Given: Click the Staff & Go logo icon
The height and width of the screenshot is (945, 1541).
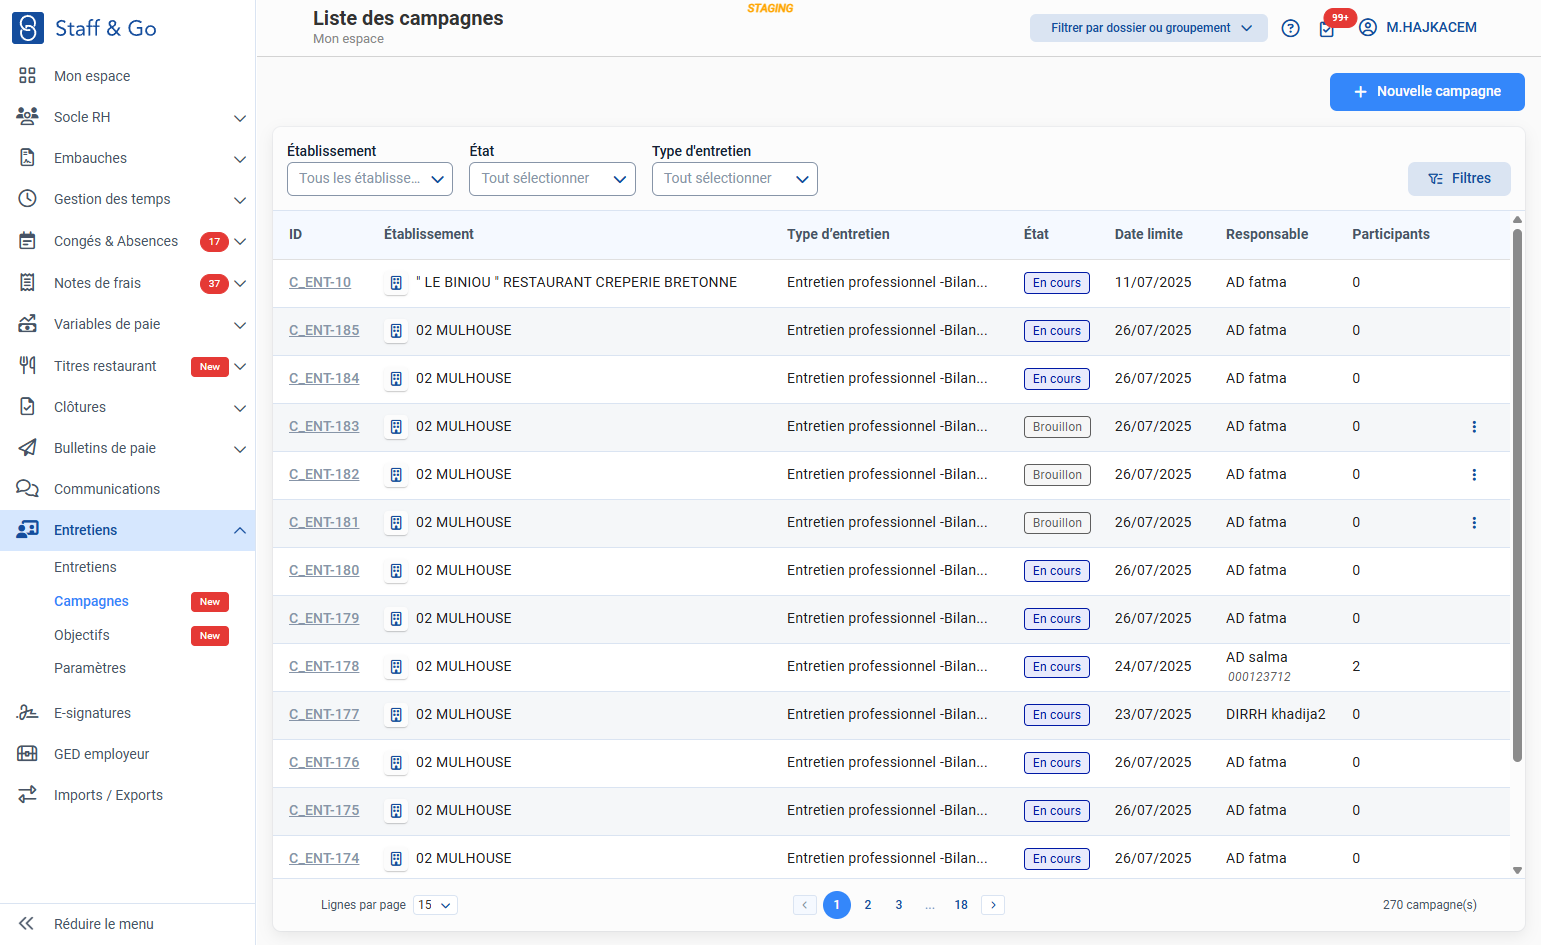Looking at the screenshot, I should coord(28,28).
